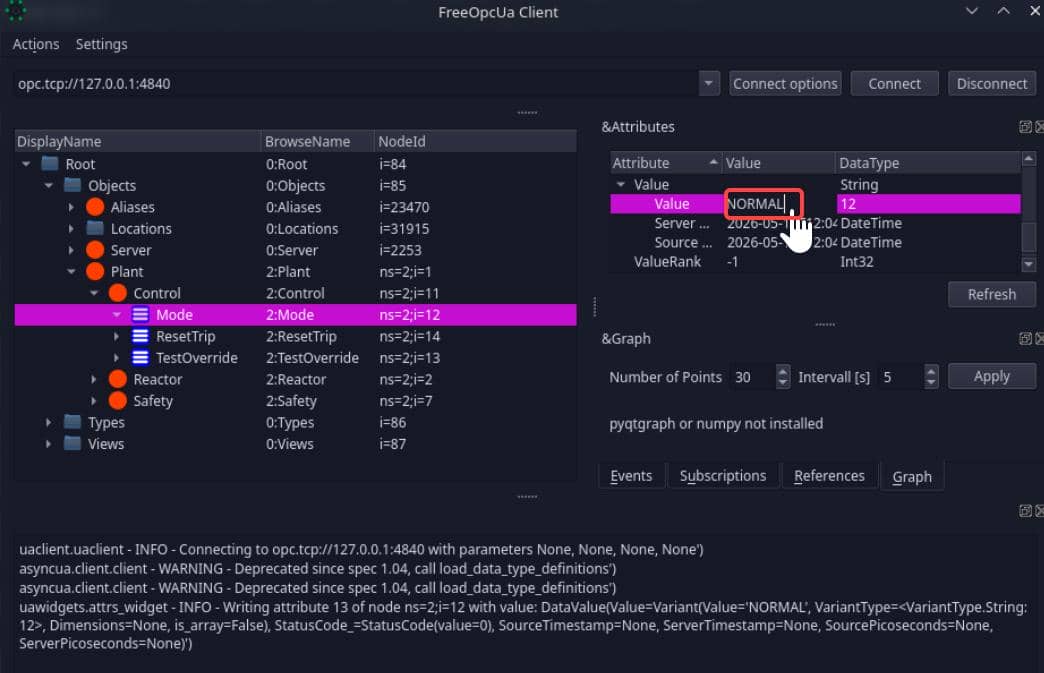Expand the Reactor tree node
1044x673 pixels.
(x=94, y=379)
